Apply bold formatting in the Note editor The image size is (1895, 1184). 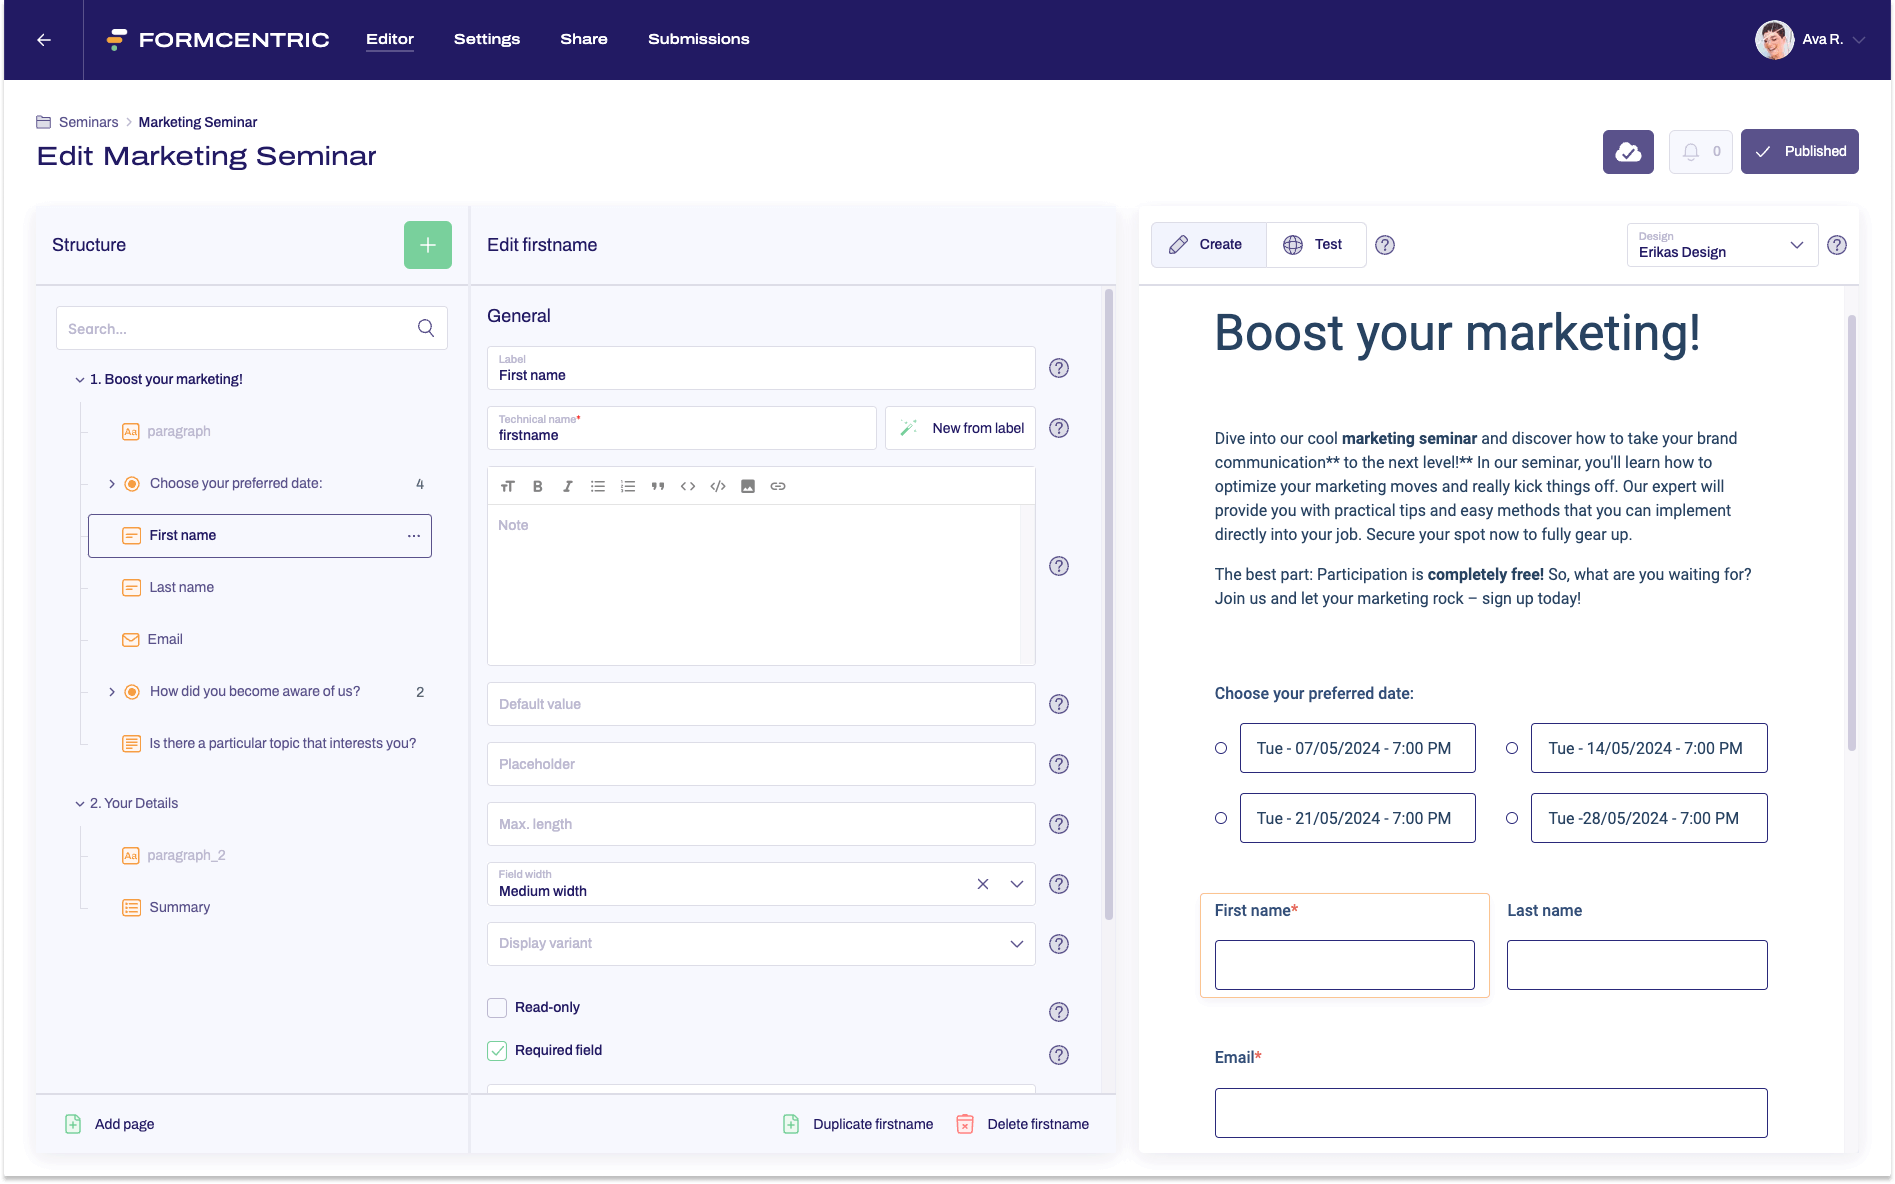coord(538,486)
